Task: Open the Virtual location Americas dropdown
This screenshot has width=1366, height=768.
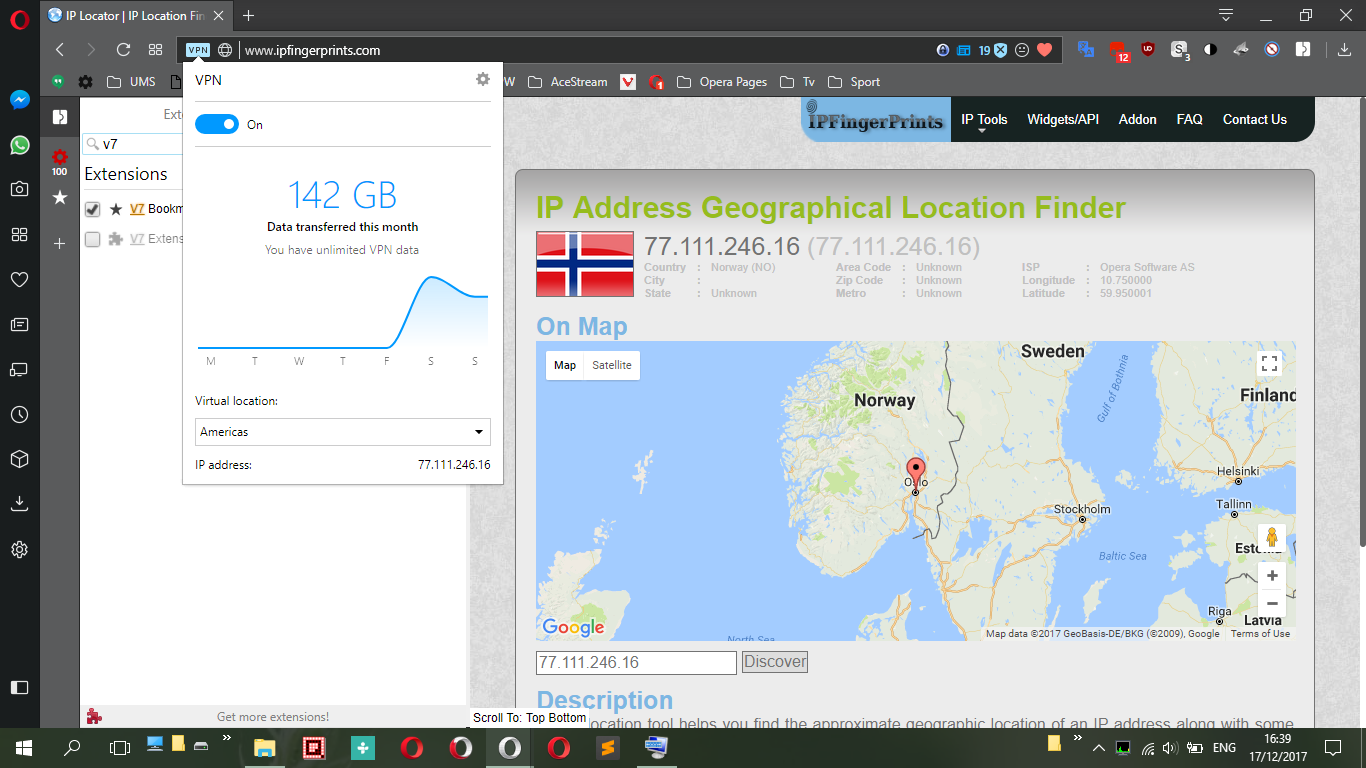Action: pyautogui.click(x=343, y=432)
